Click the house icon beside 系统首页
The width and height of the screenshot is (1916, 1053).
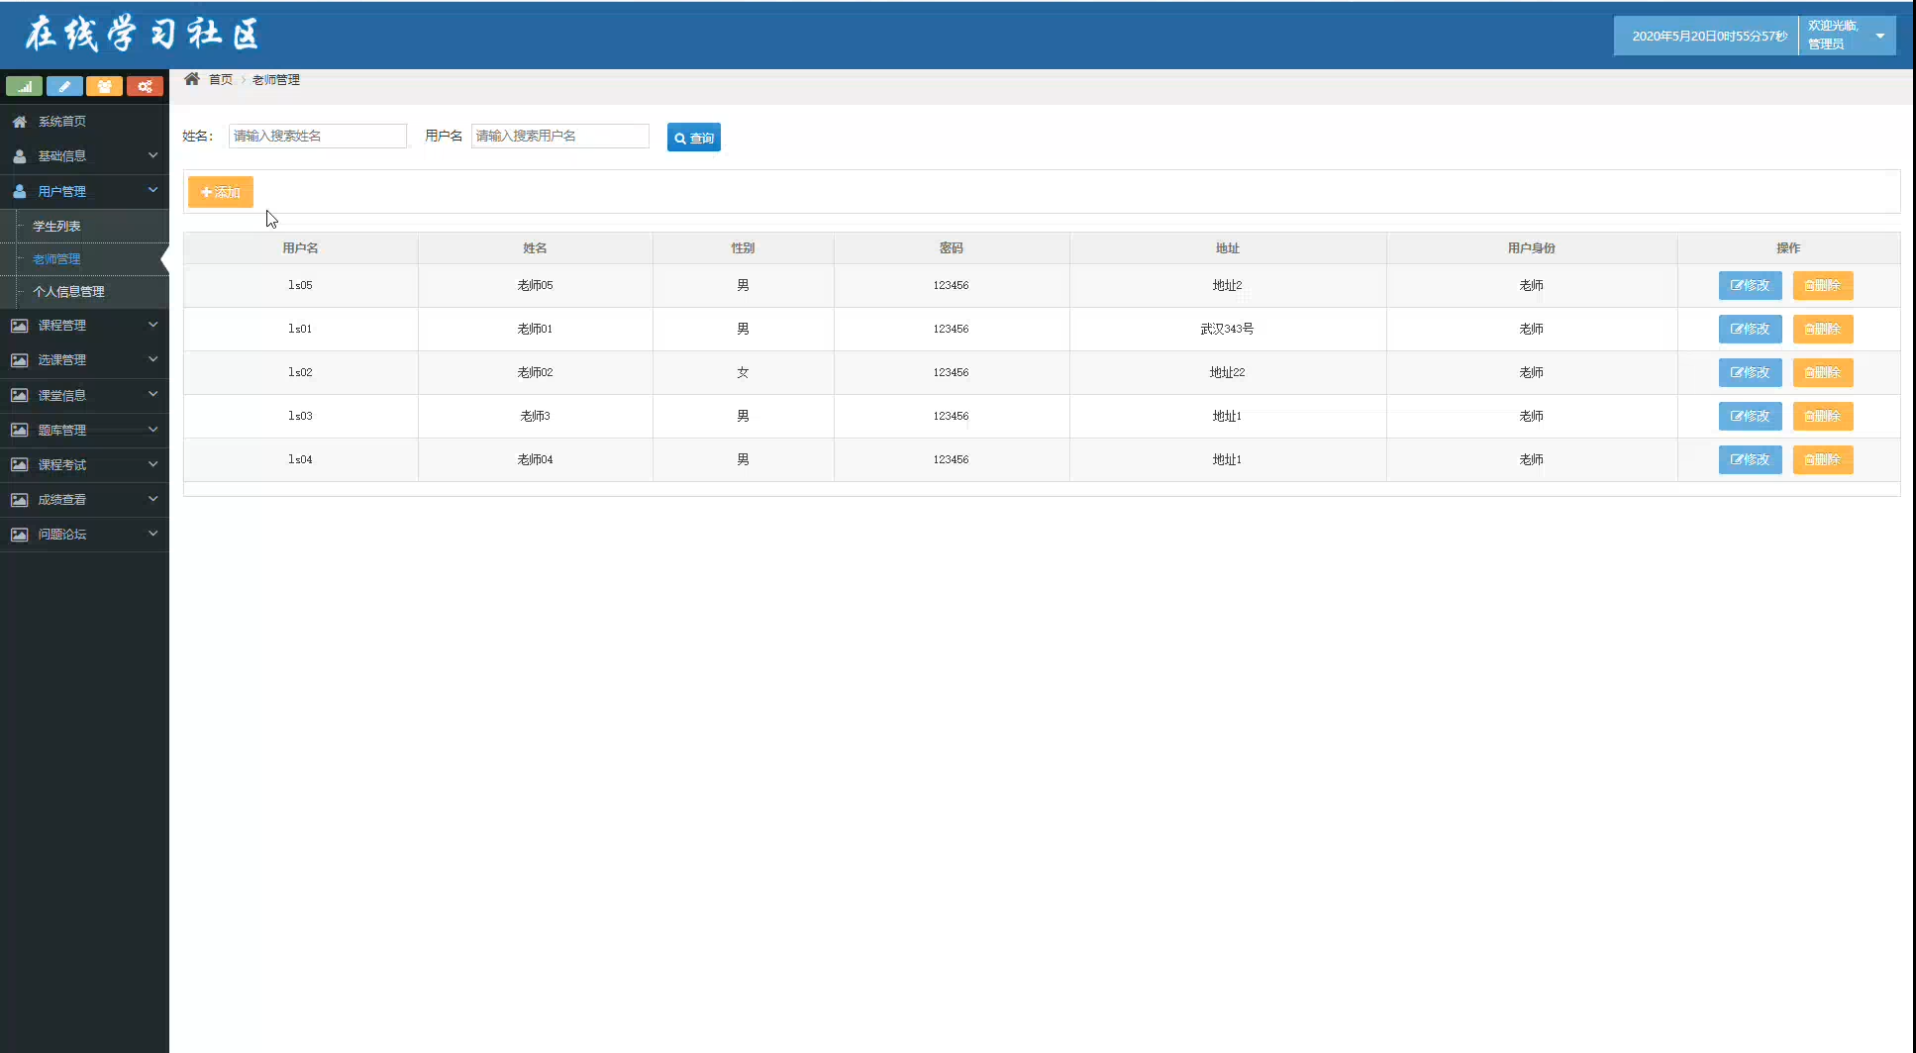19,121
